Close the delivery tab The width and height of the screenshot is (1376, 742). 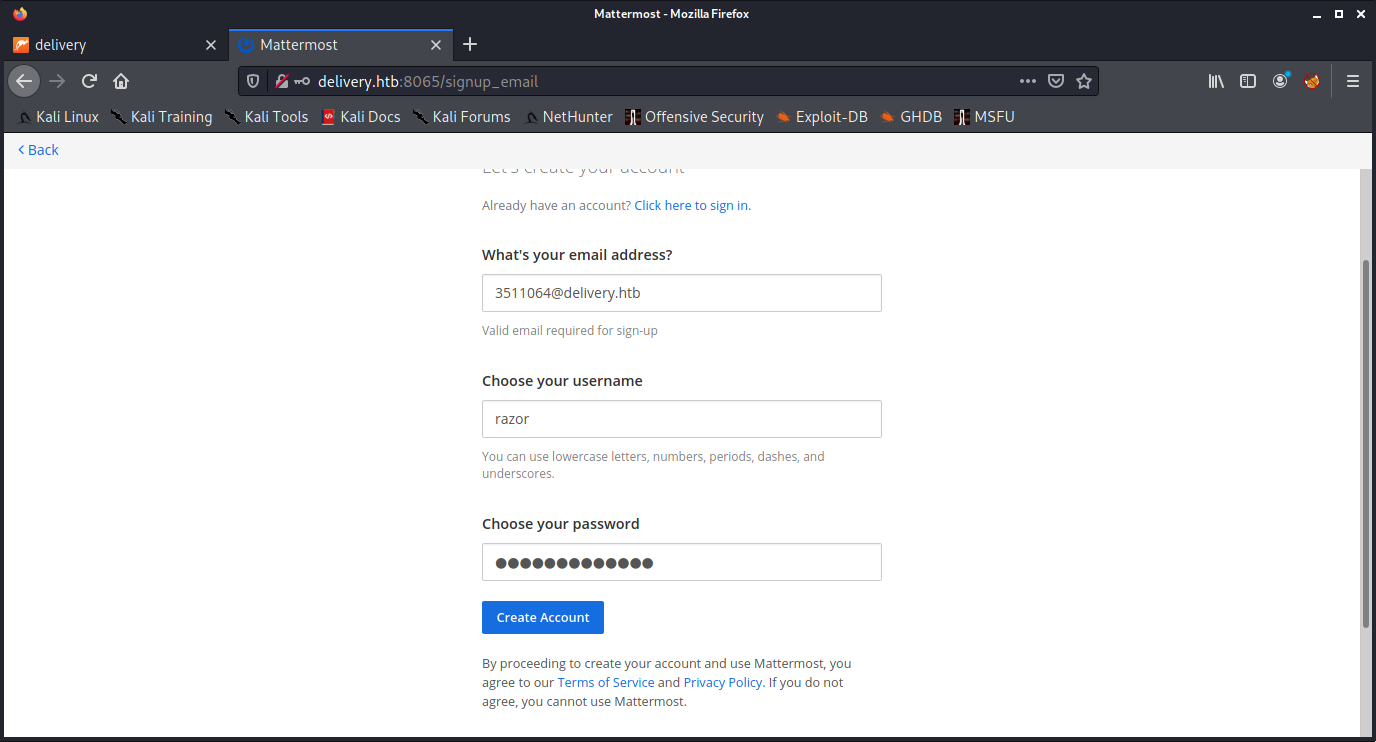pos(210,45)
